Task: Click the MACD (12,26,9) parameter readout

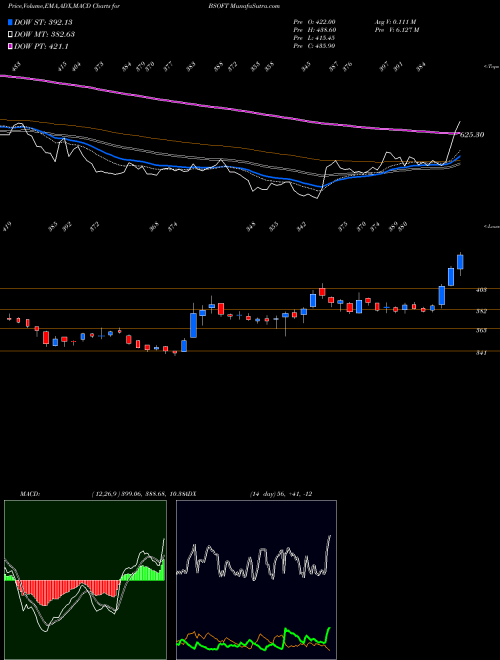Action: pos(138,494)
